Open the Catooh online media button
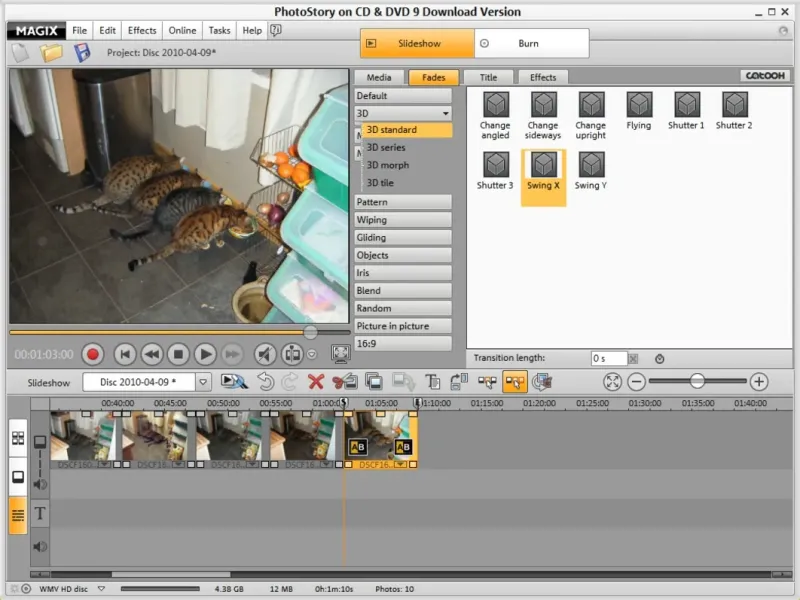The width and height of the screenshot is (800, 600). [x=765, y=76]
